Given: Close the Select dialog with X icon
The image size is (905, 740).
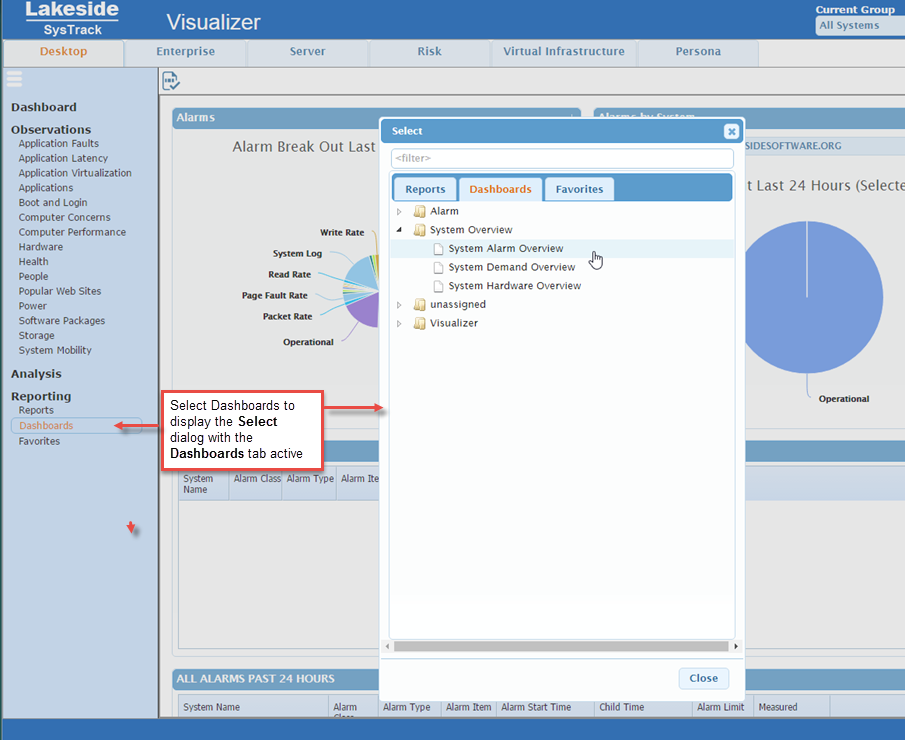Looking at the screenshot, I should pos(731,131).
